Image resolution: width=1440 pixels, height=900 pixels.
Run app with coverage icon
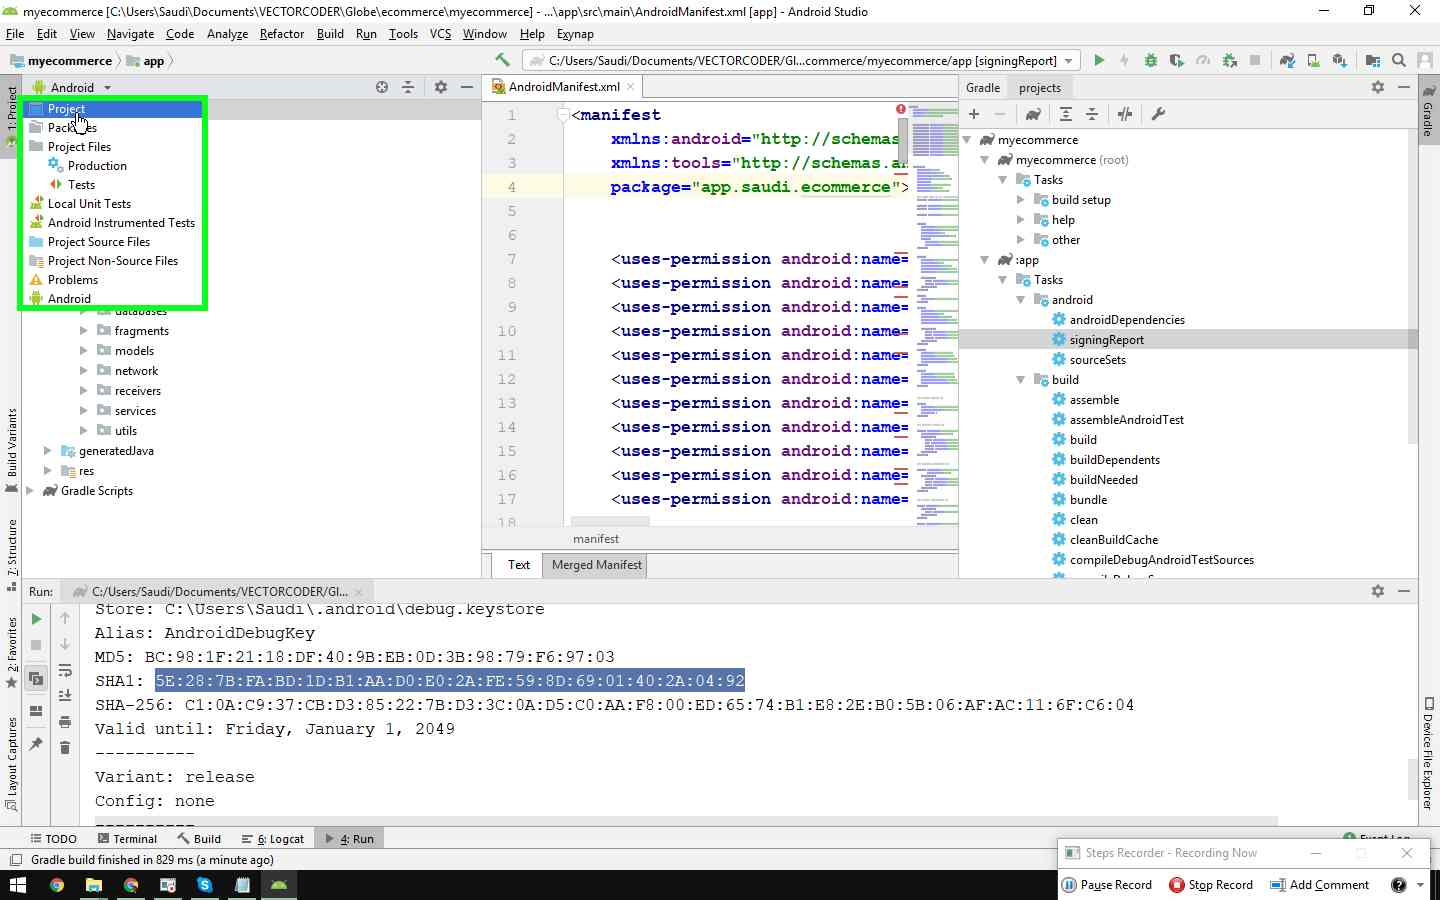coord(1177,60)
